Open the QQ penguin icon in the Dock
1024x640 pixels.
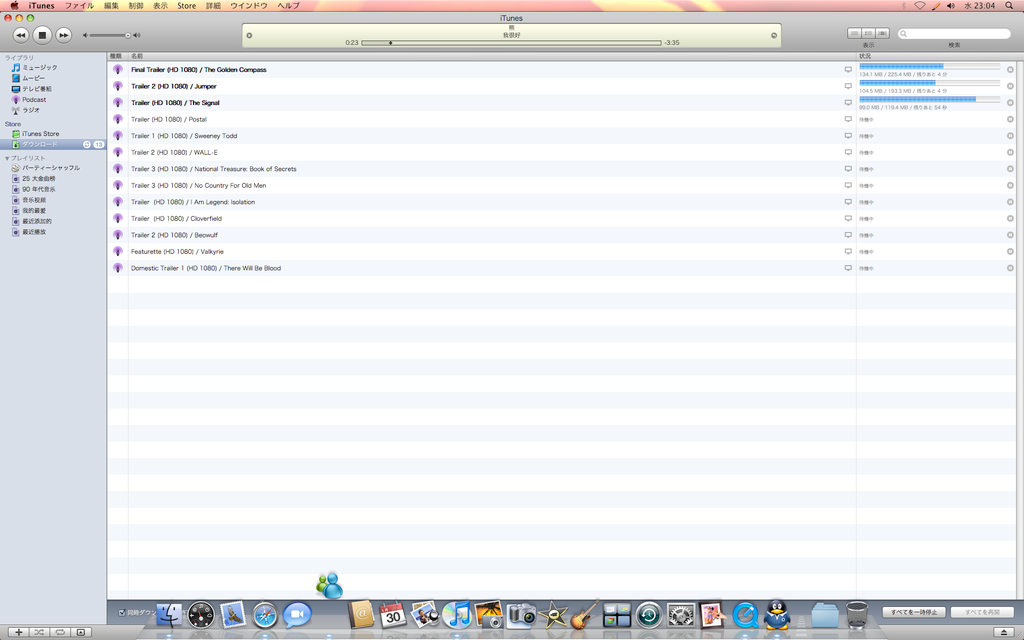(777, 615)
